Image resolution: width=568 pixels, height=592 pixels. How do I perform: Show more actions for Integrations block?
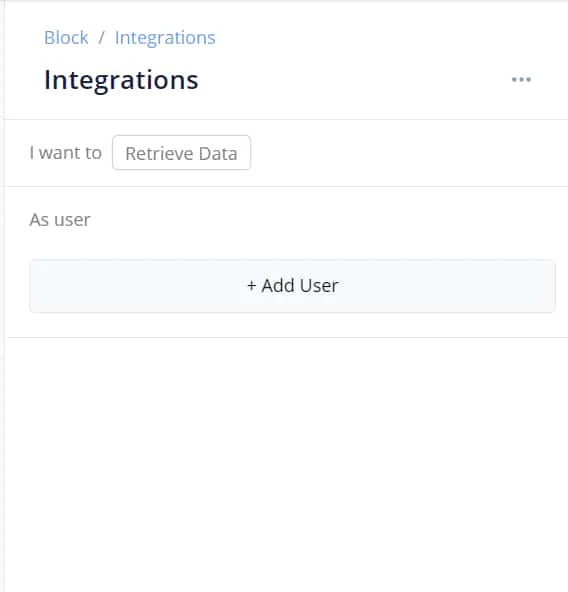pyautogui.click(x=521, y=79)
